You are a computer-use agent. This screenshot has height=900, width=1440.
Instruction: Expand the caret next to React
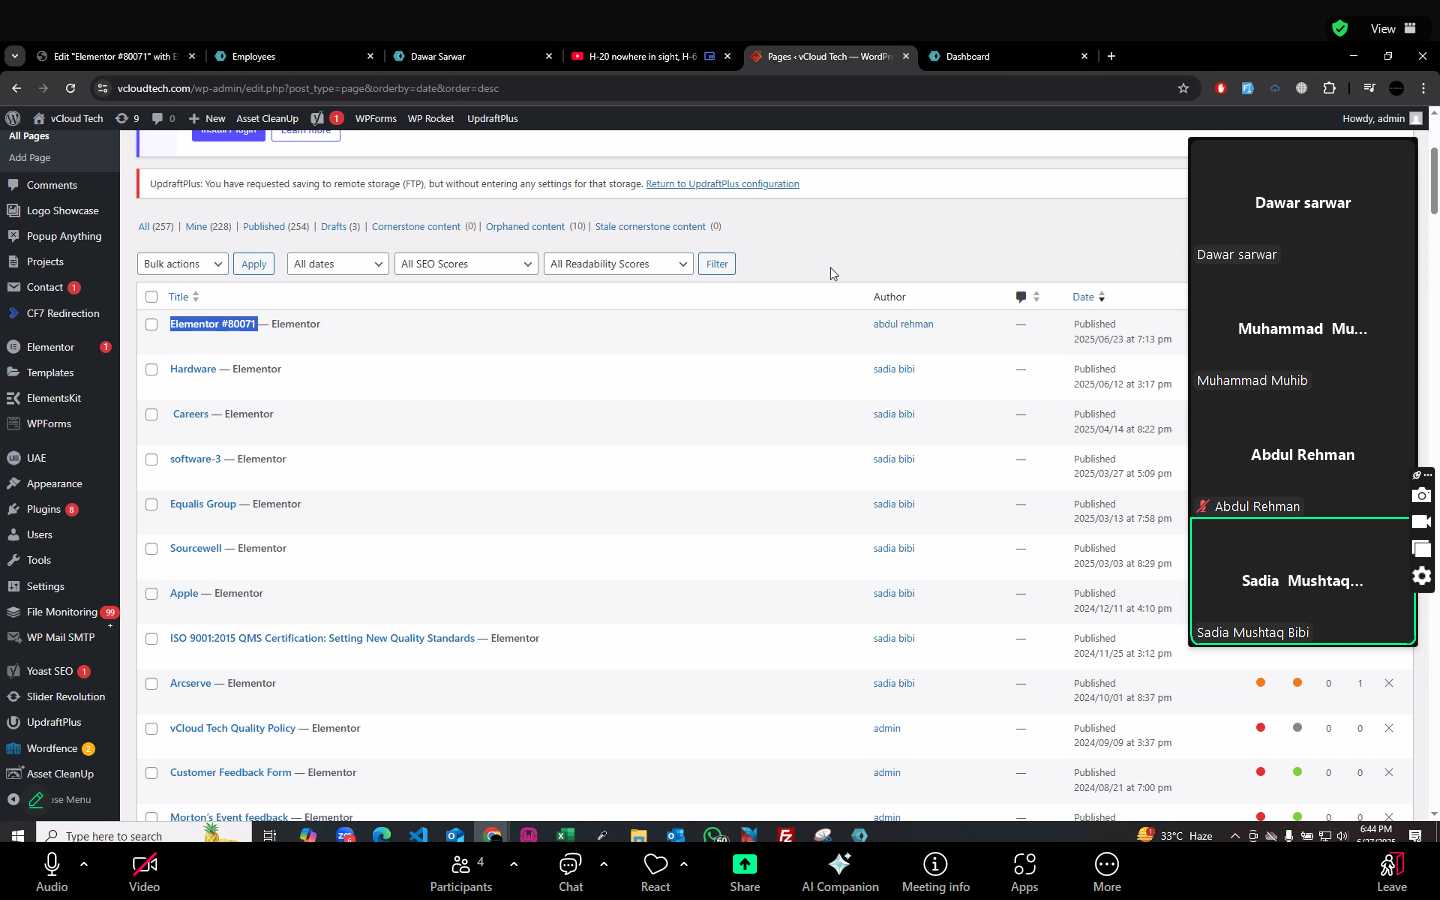coord(684,863)
